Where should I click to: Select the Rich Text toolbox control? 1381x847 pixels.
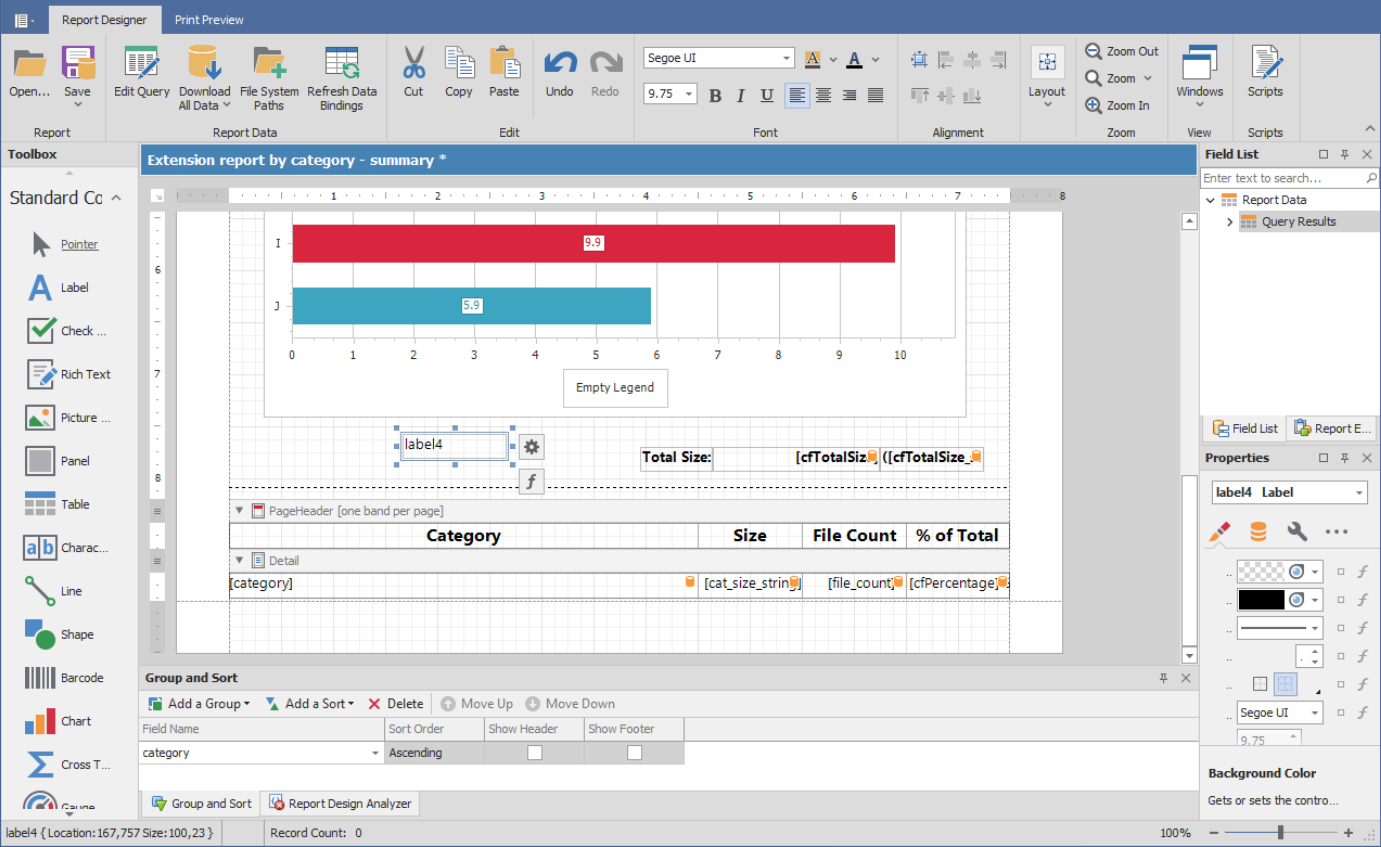[40, 374]
